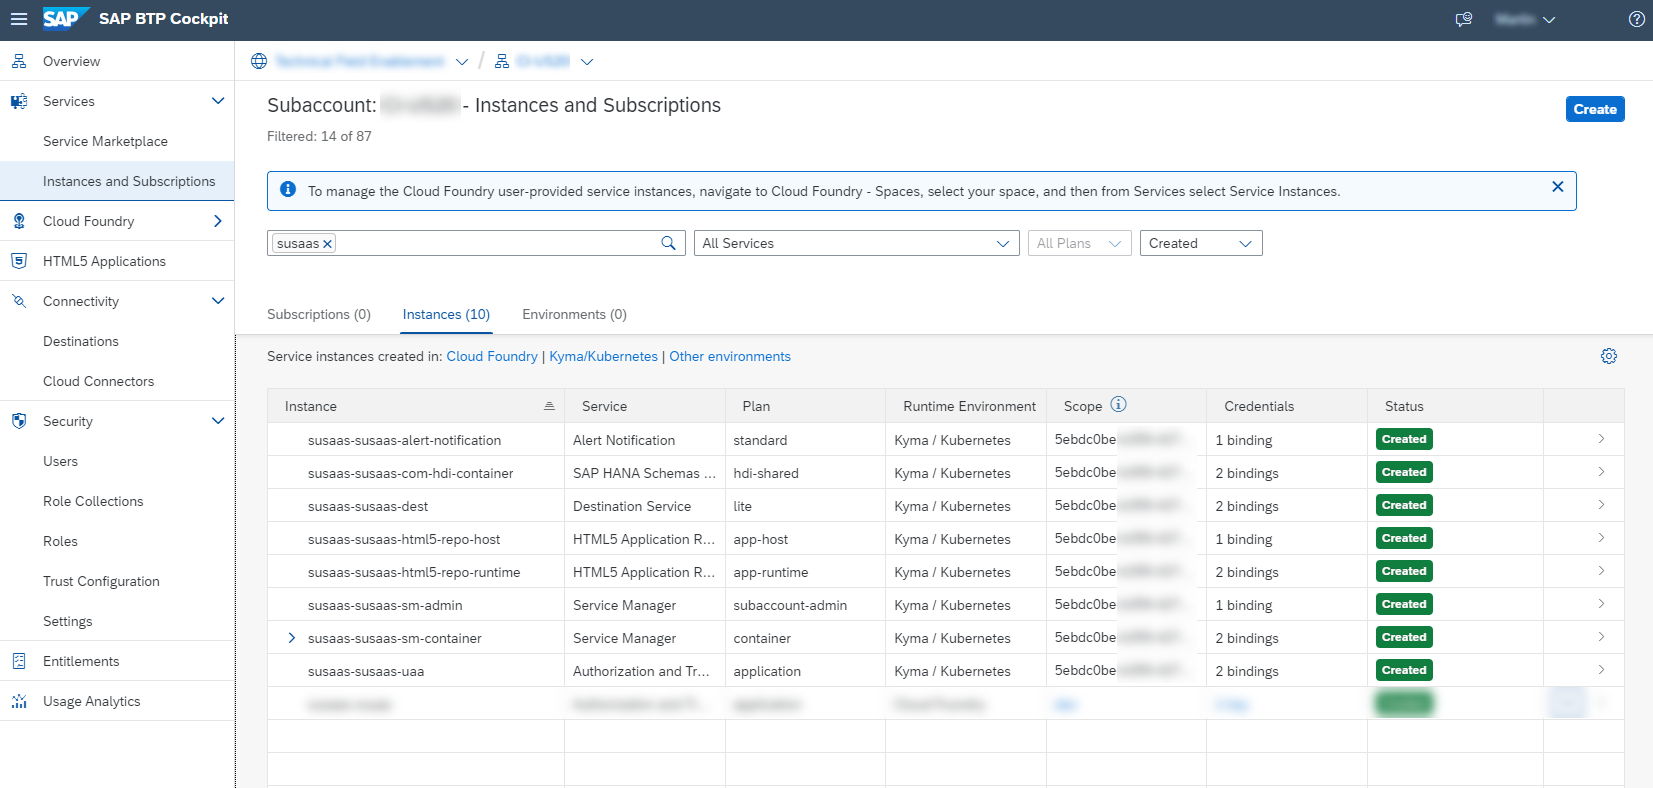Switch to the Instances (10) tab
Screen dimensions: 1653x788
pyautogui.click(x=446, y=314)
